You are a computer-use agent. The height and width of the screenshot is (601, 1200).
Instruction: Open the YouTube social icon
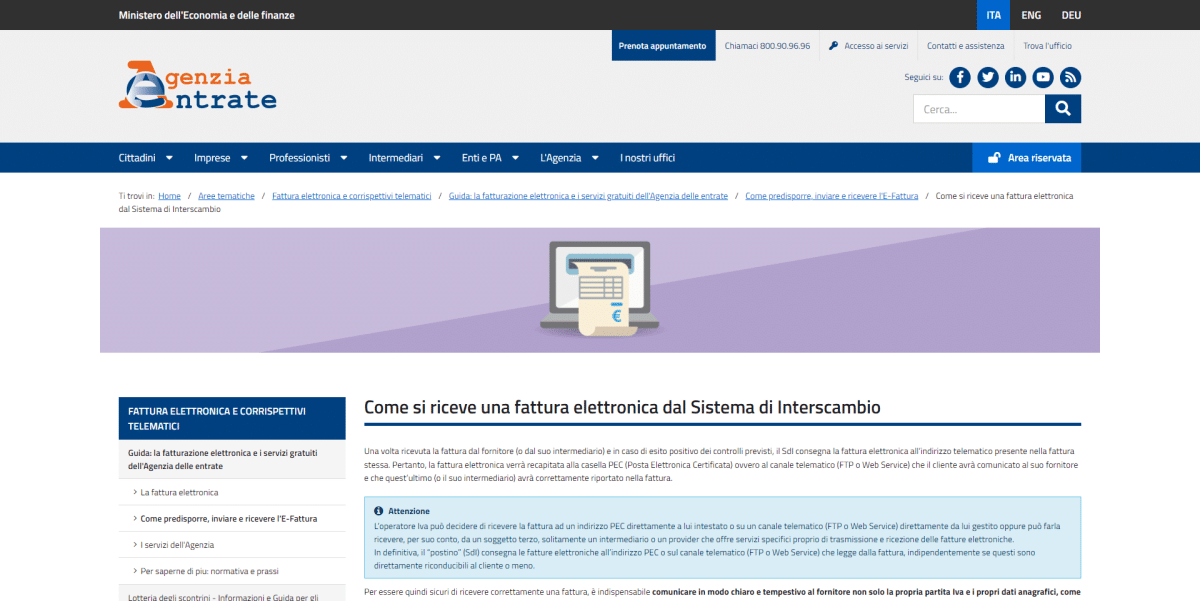coord(1043,77)
